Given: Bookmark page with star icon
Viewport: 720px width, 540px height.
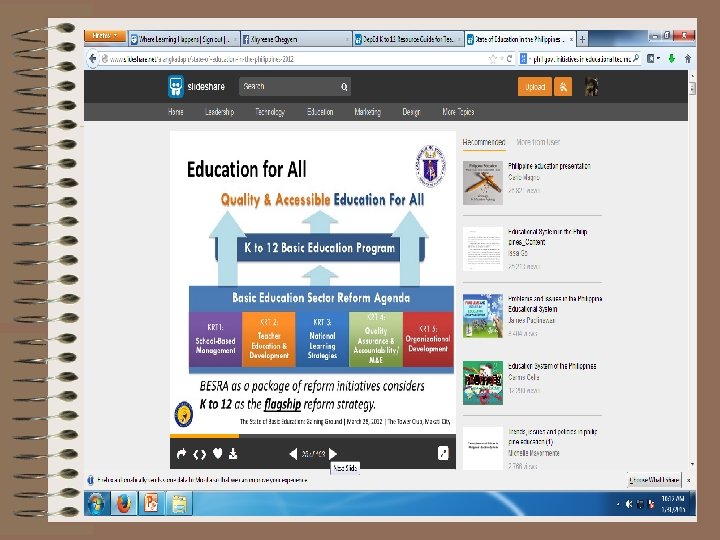Looking at the screenshot, I should coord(493,59).
